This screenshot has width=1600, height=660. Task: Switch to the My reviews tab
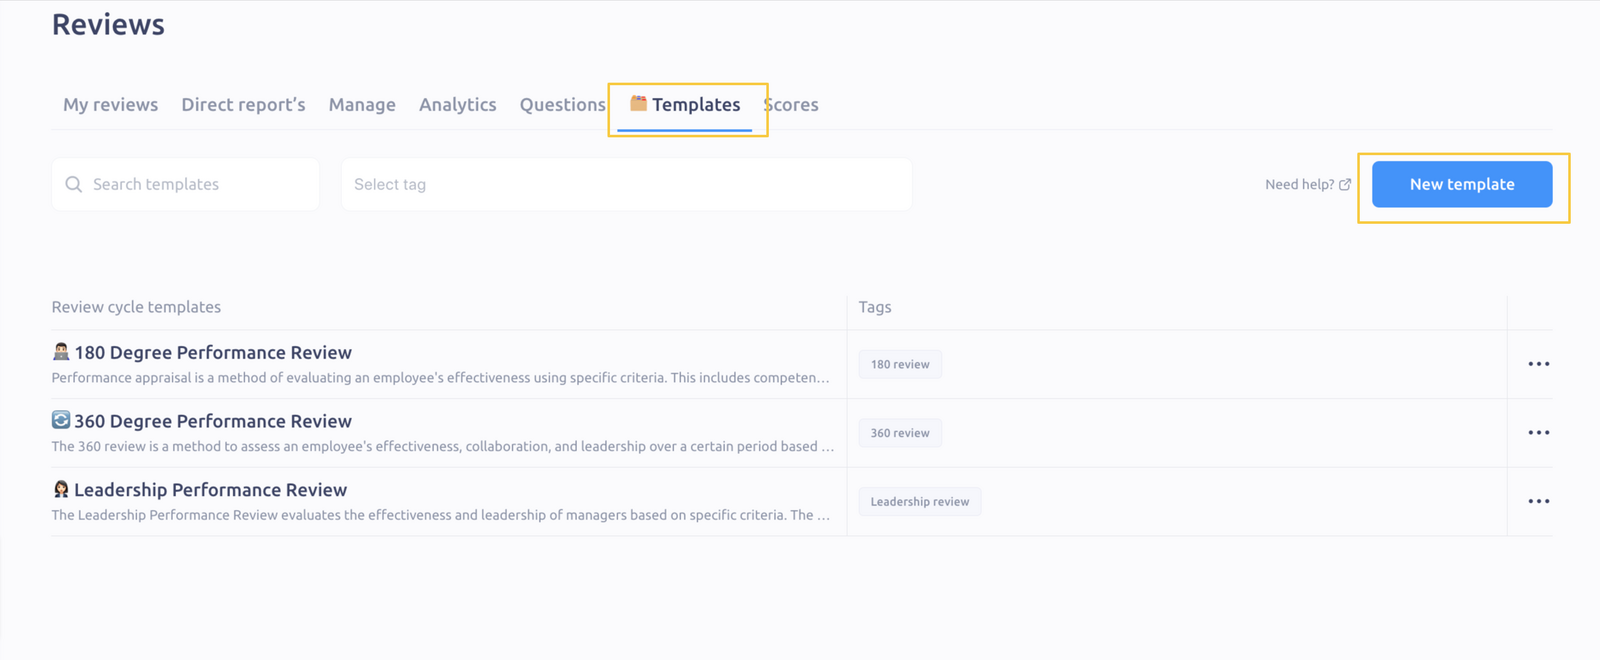pyautogui.click(x=110, y=105)
